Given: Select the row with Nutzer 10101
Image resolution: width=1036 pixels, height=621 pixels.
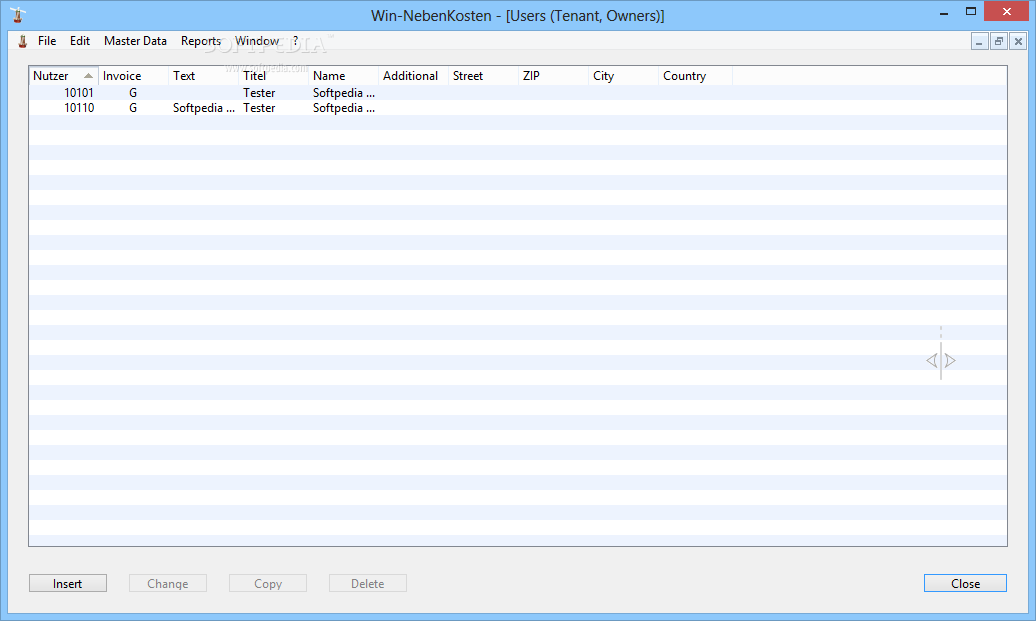Looking at the screenshot, I should pos(517,93).
